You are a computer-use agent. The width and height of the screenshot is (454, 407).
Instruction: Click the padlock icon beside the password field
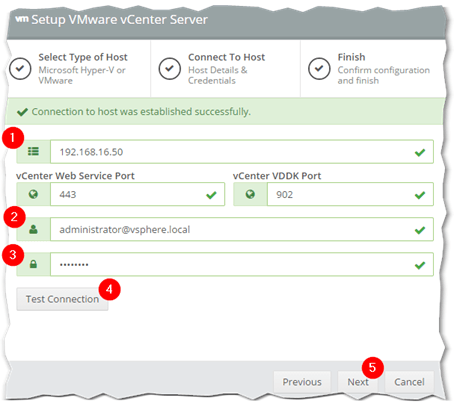[33, 265]
